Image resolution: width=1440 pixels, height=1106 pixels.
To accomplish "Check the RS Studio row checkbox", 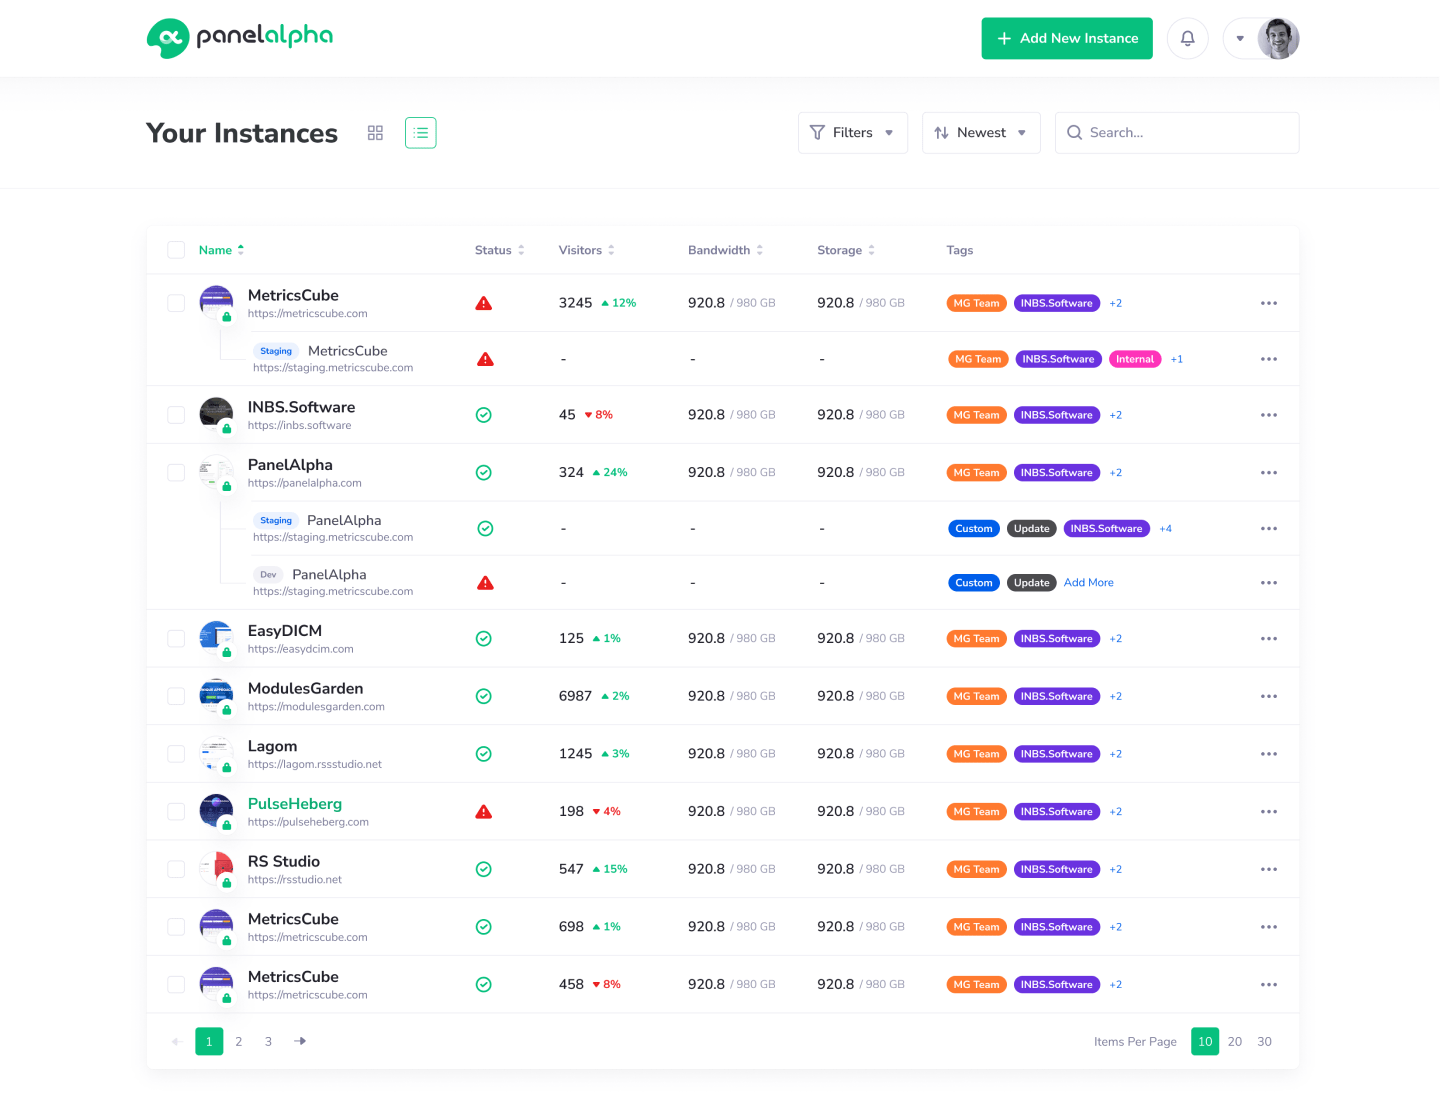I will (x=176, y=870).
